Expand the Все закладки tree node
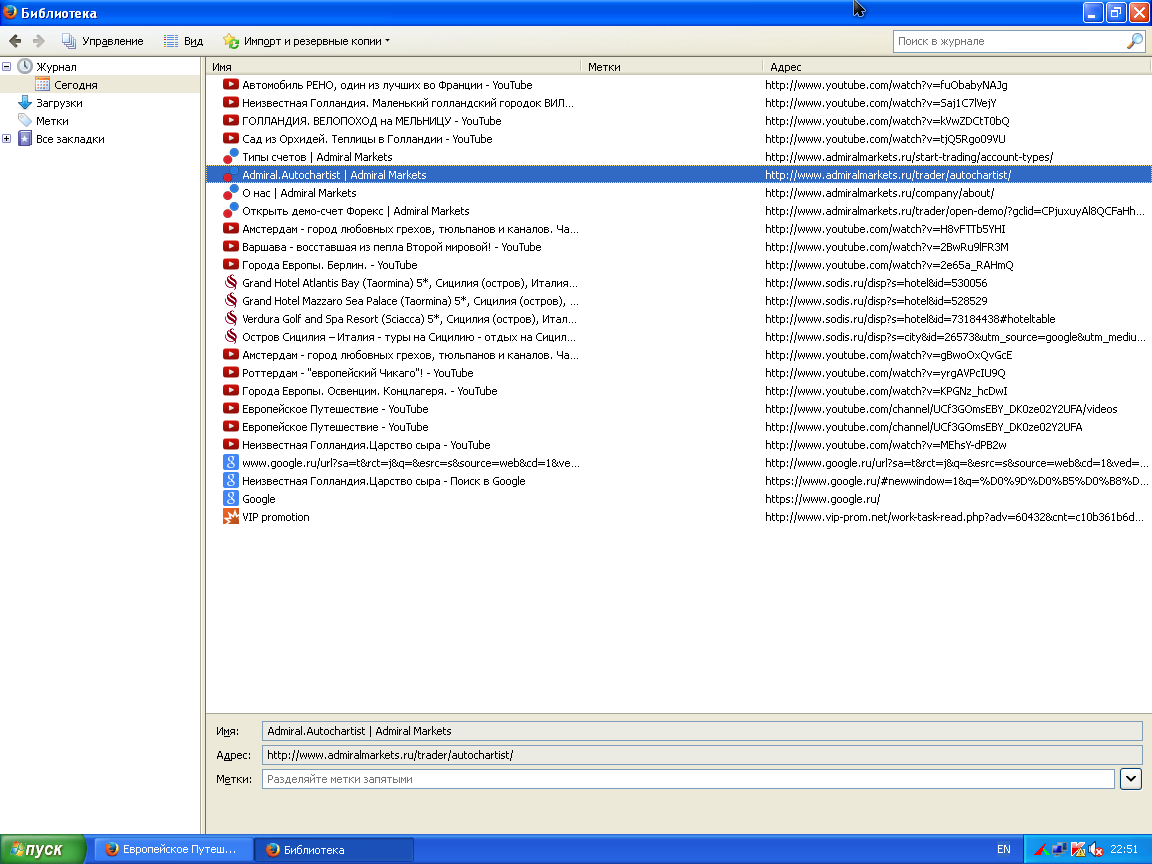Viewport: 1152px width, 864px height. tap(7, 138)
